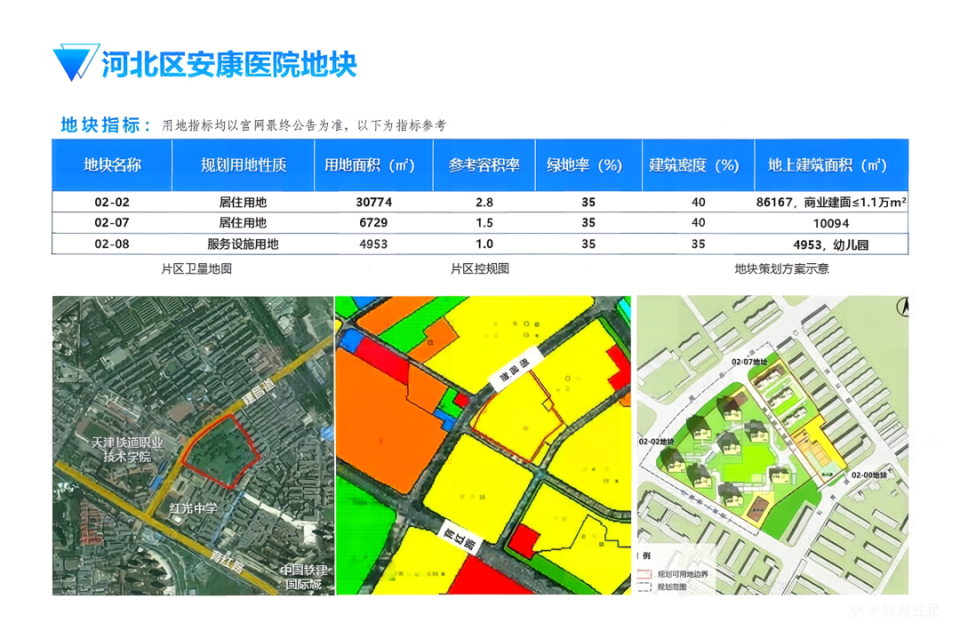Select the 02-02 table row name
960x639 pixels.
point(112,202)
